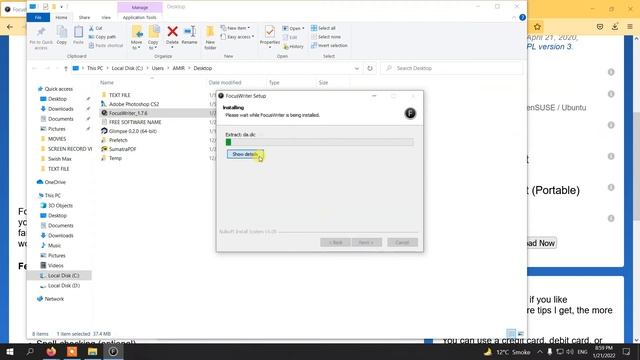Click the downloads icon in browser toolbar
The width and height of the screenshot is (640, 360).
coord(615,27)
